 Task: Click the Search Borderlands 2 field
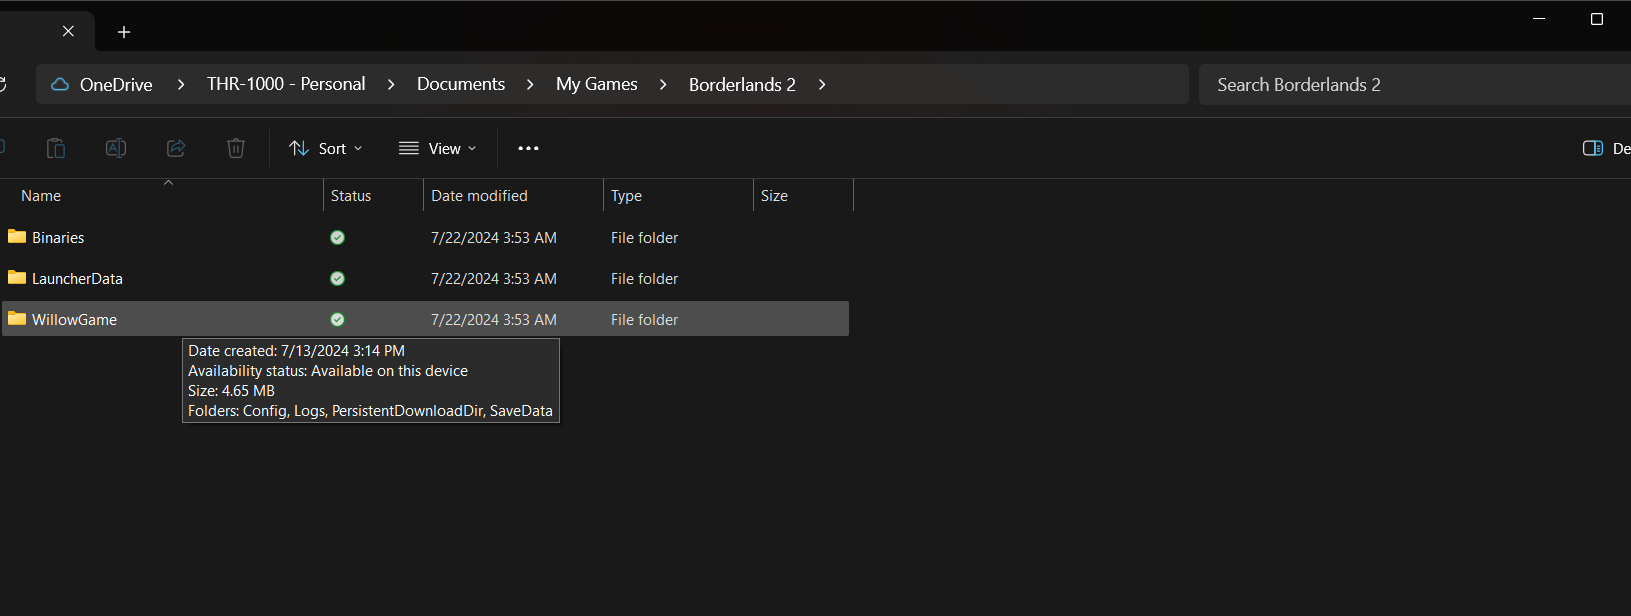click(1415, 85)
